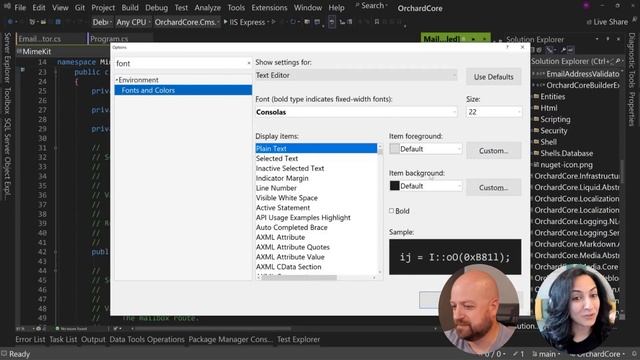Open the Extensions menu
This screenshot has height=360, width=640.
(x=269, y=7)
